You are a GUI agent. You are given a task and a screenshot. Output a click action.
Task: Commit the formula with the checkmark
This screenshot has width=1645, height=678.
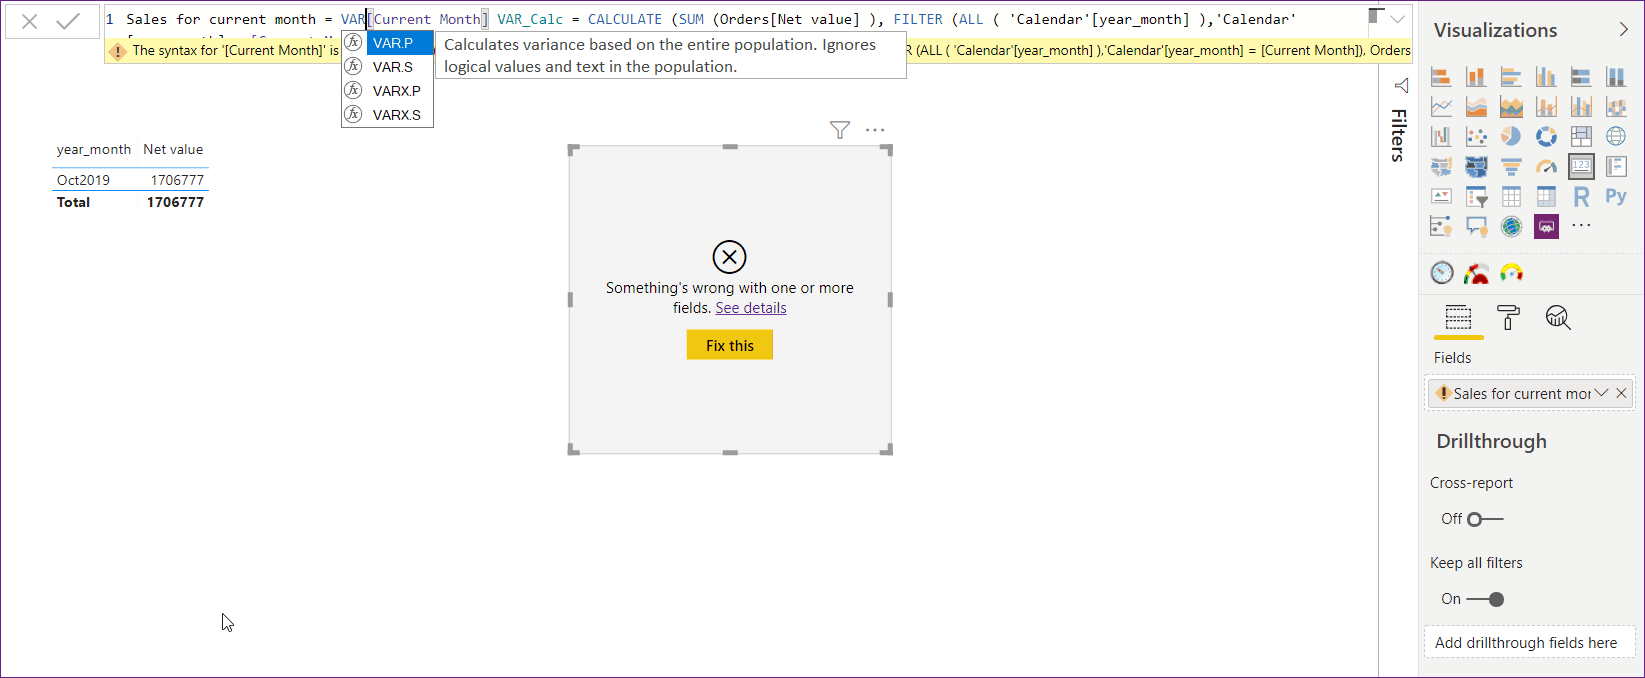(68, 21)
